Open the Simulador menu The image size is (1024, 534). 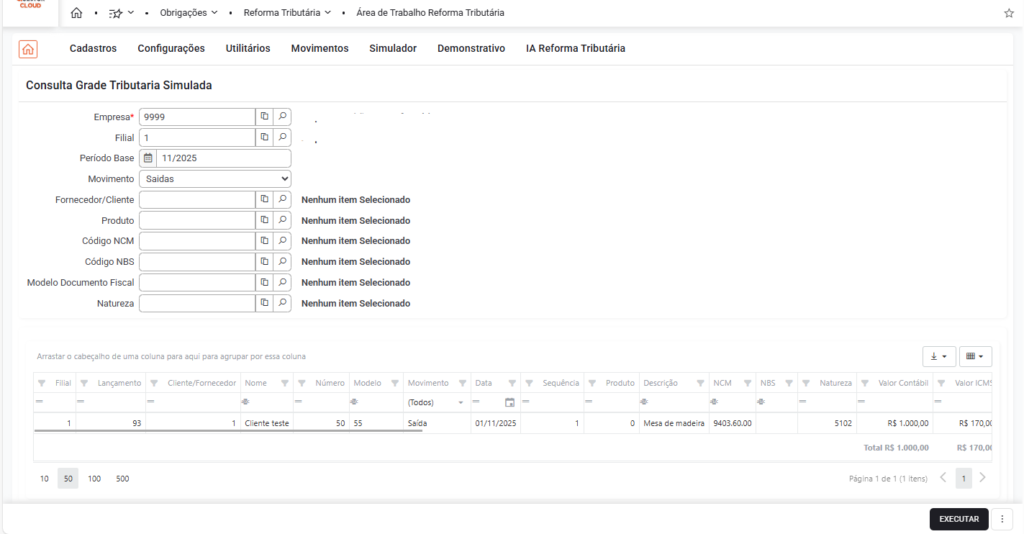[392, 48]
